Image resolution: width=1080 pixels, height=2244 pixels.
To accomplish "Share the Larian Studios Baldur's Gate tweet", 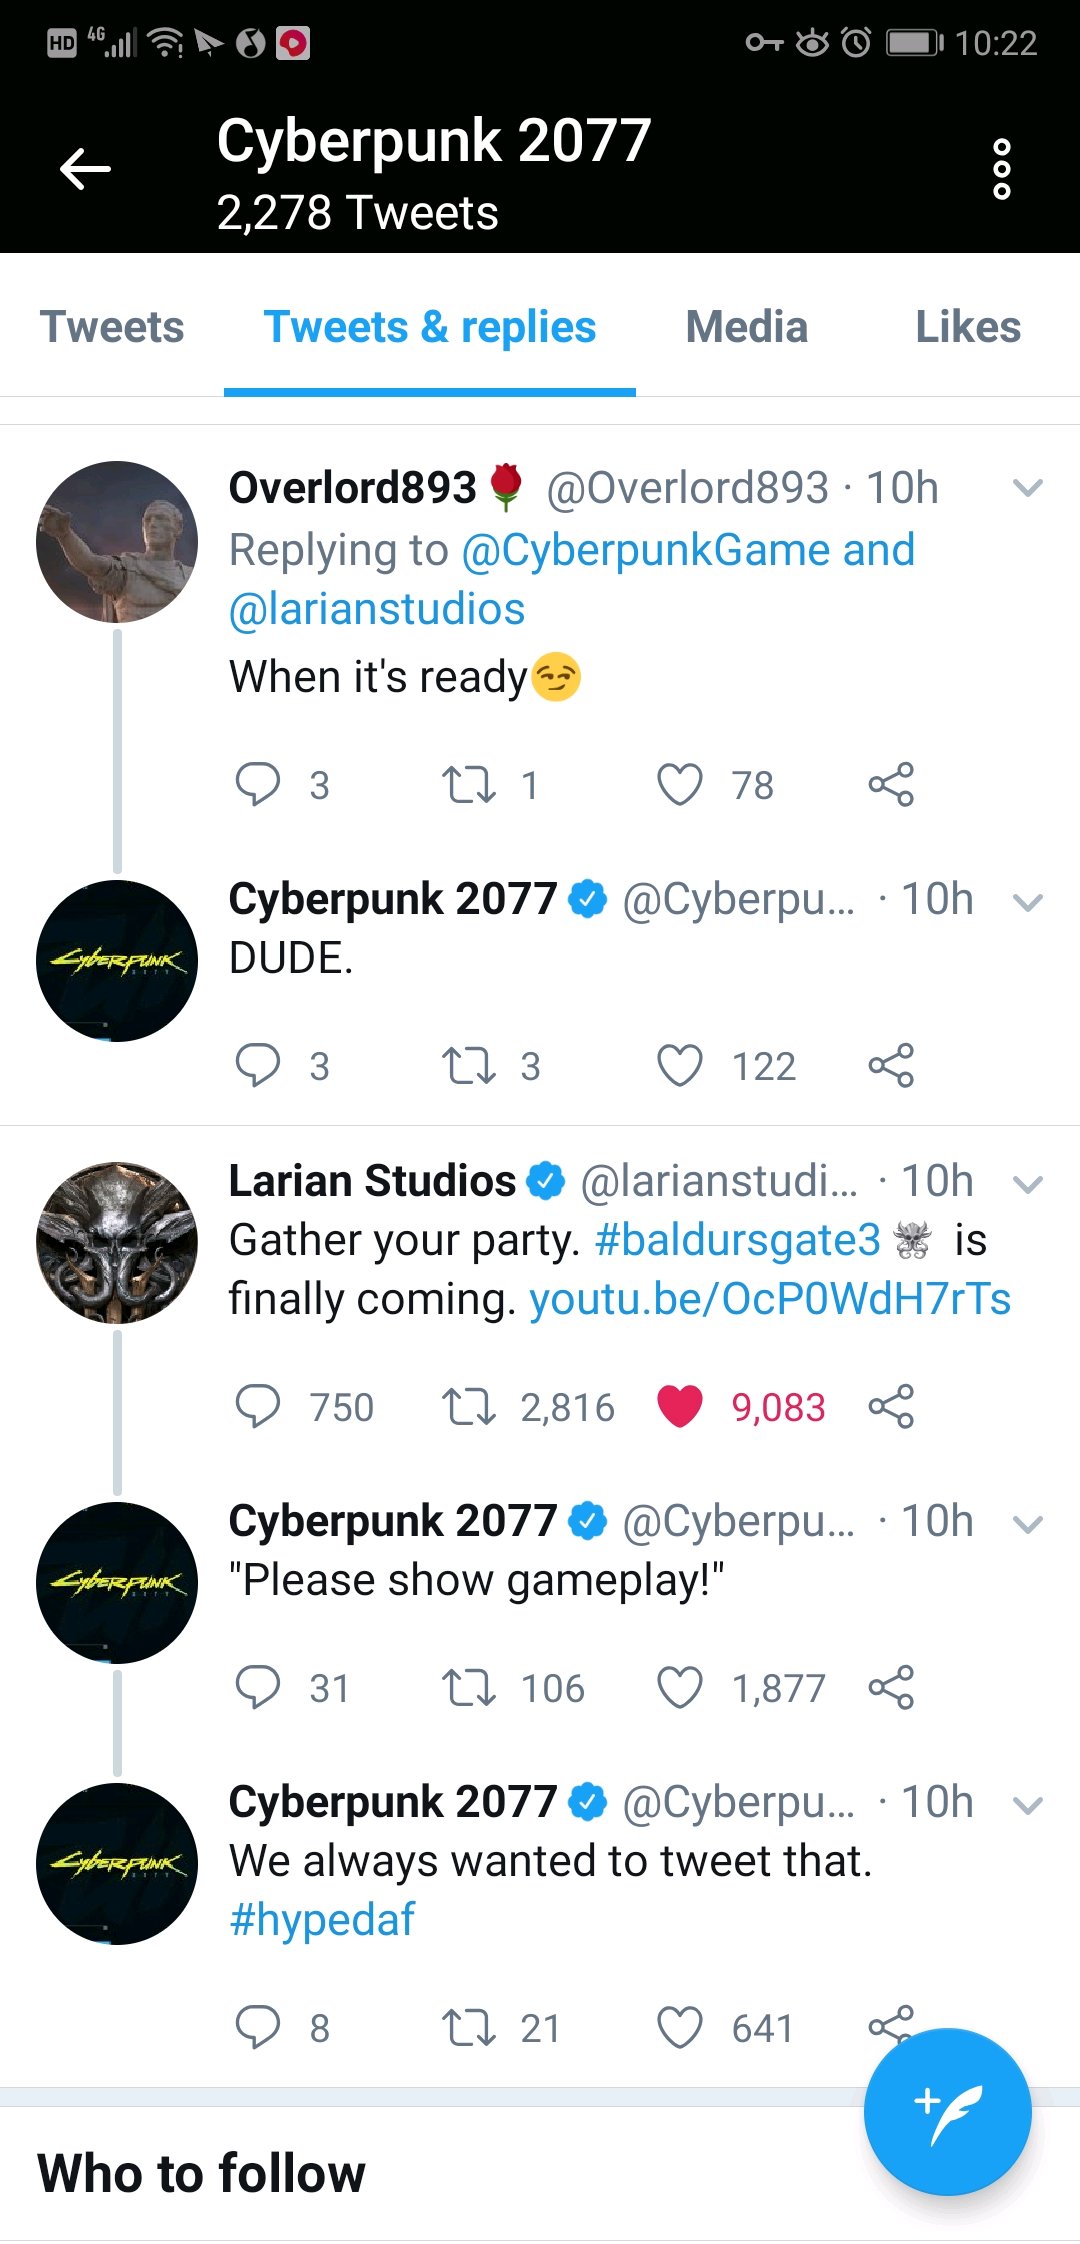I will click(x=891, y=1406).
